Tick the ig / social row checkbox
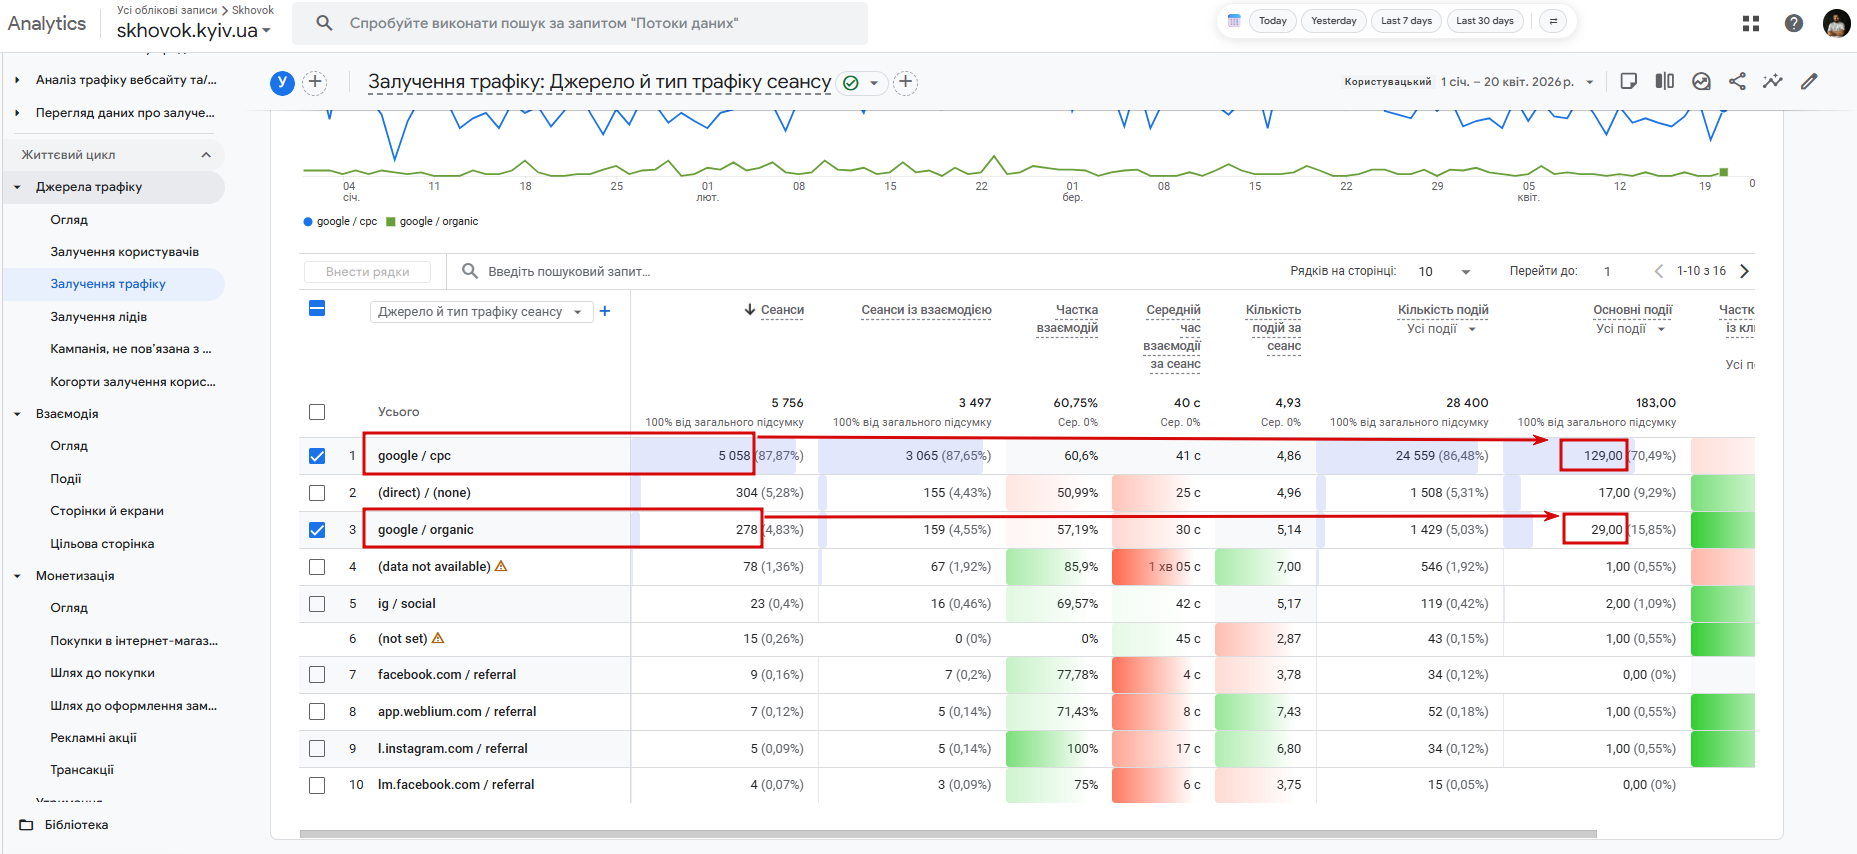This screenshot has width=1857, height=854. (317, 604)
